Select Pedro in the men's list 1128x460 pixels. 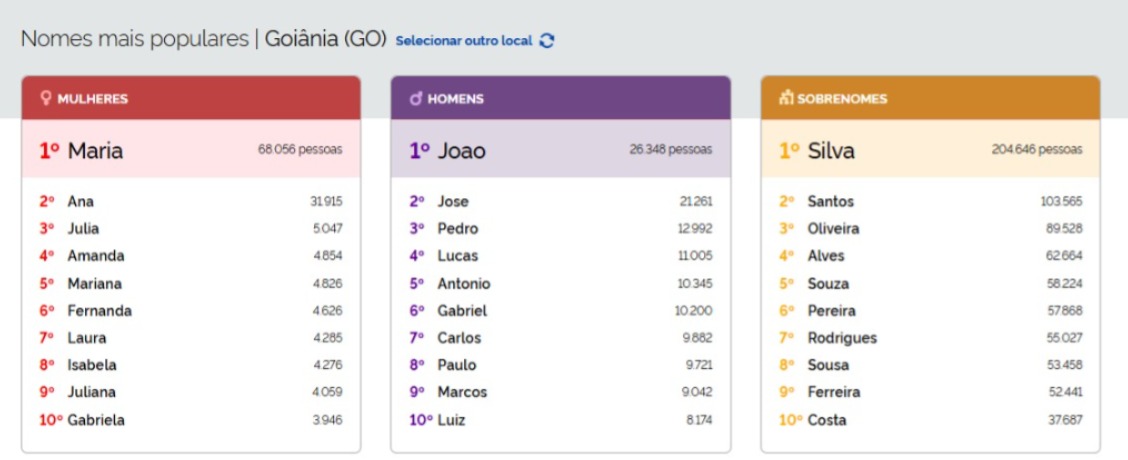[x=457, y=229]
